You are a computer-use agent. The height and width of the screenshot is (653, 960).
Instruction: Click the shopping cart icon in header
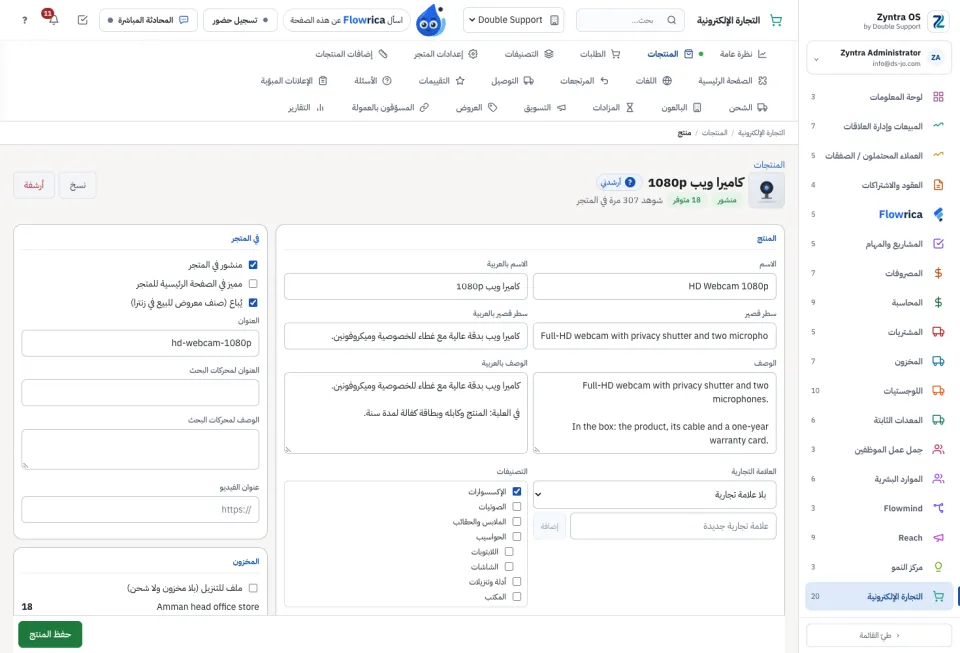click(x=776, y=20)
